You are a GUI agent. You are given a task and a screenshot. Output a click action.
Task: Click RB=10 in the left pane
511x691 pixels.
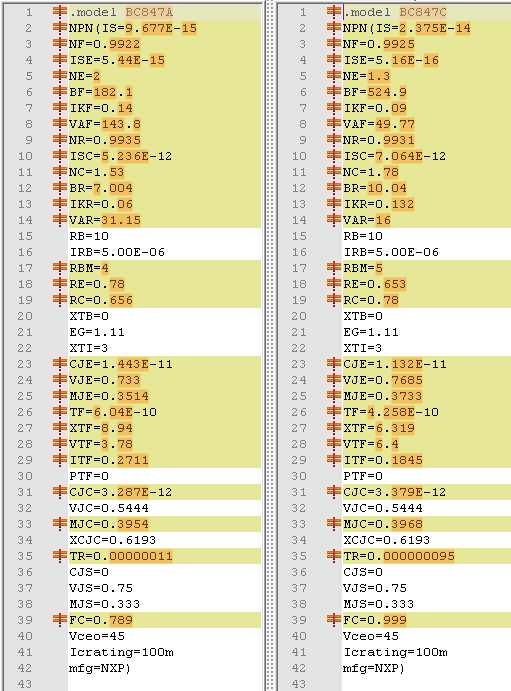click(89, 236)
